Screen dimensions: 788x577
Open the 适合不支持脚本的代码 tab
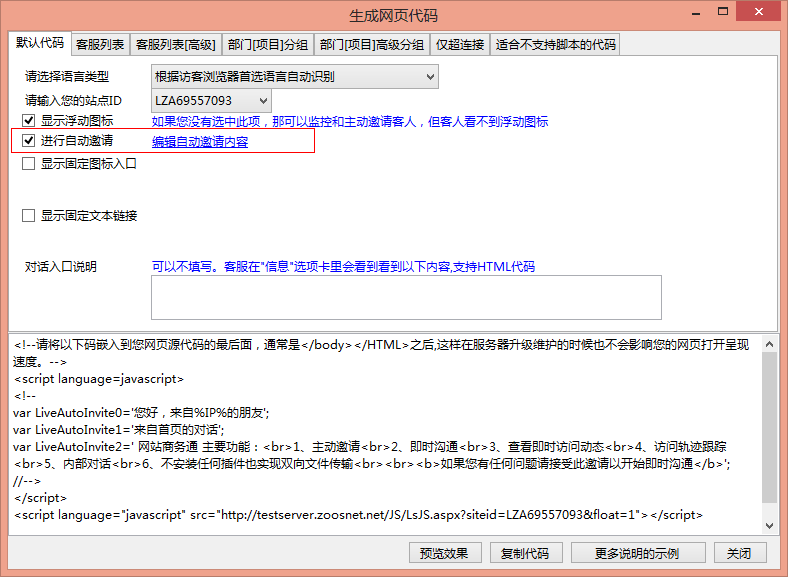pos(556,45)
